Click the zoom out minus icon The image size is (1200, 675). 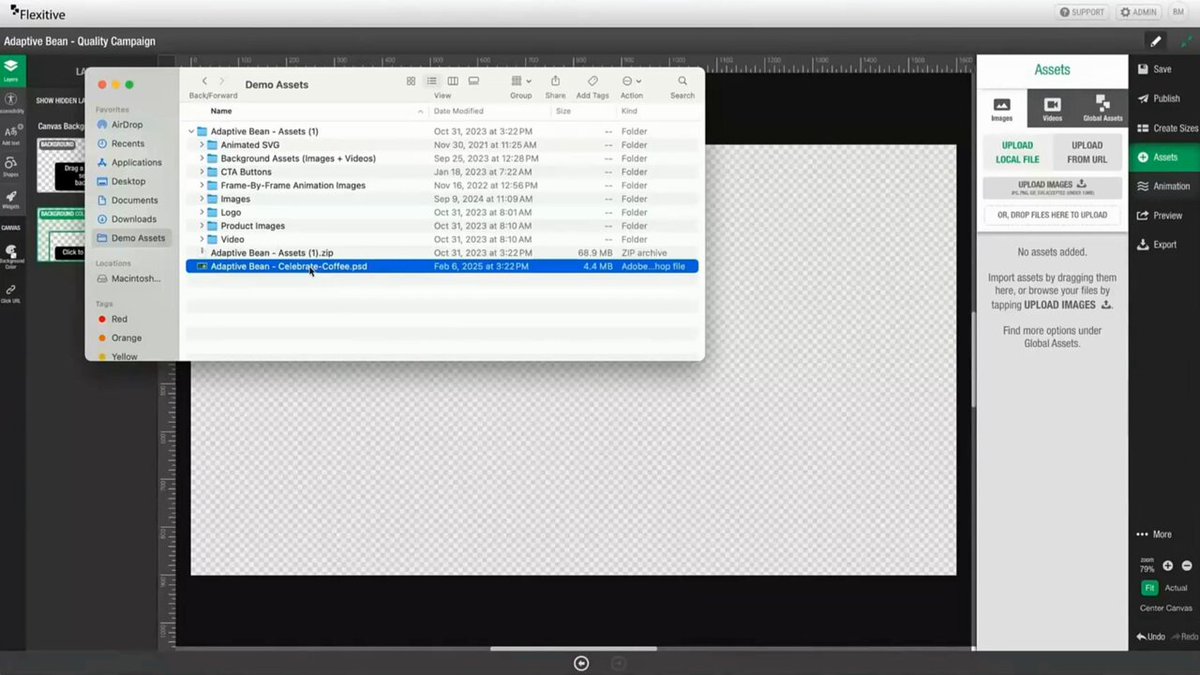1187,566
